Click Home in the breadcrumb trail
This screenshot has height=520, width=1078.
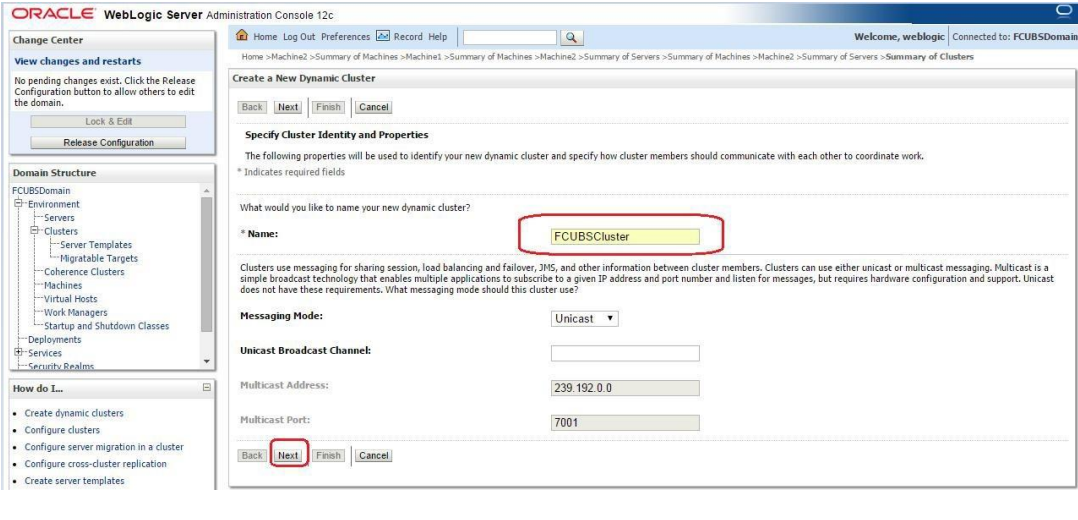[x=252, y=57]
